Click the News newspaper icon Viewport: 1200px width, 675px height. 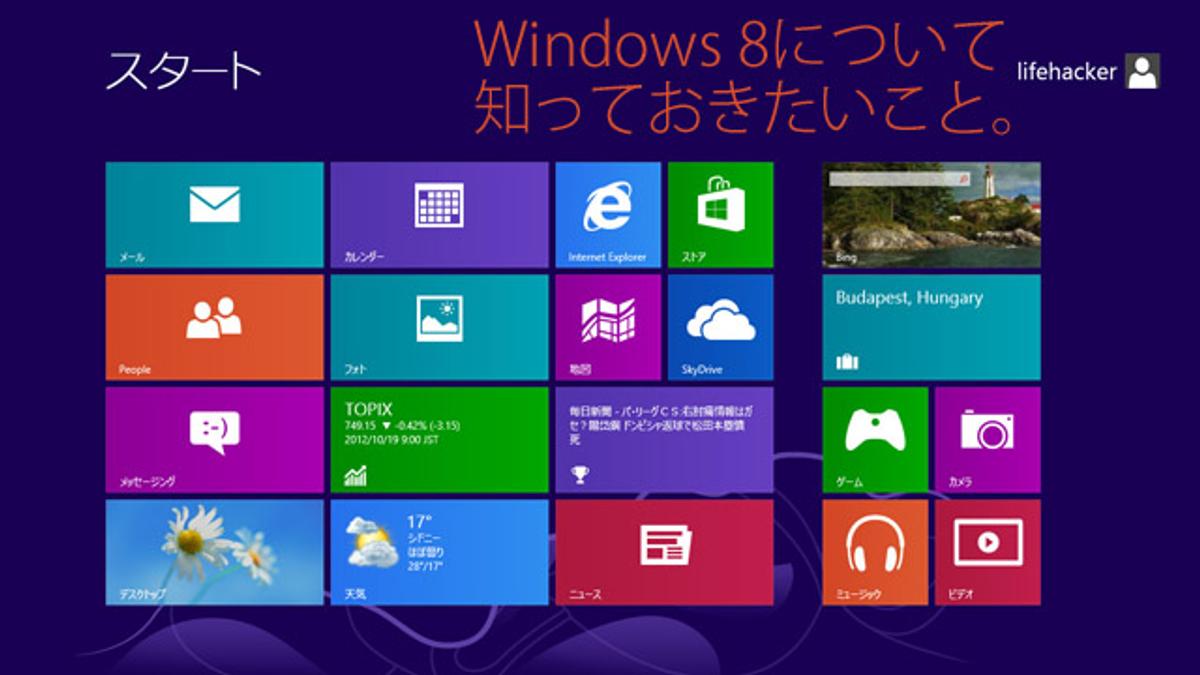pos(665,546)
